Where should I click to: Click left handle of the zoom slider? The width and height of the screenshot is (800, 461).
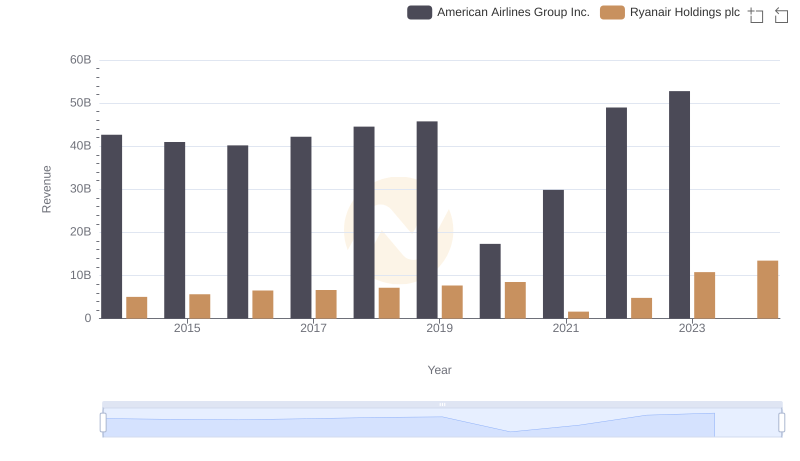103,423
